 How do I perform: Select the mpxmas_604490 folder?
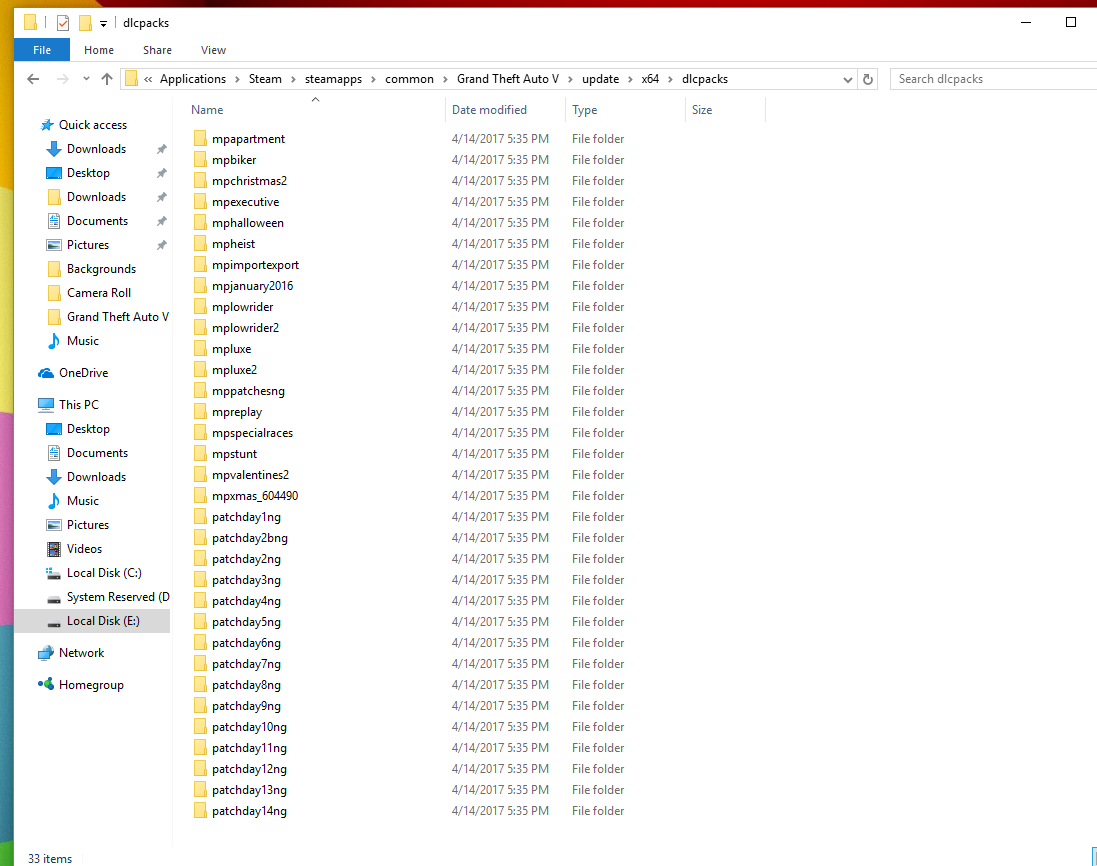[255, 495]
